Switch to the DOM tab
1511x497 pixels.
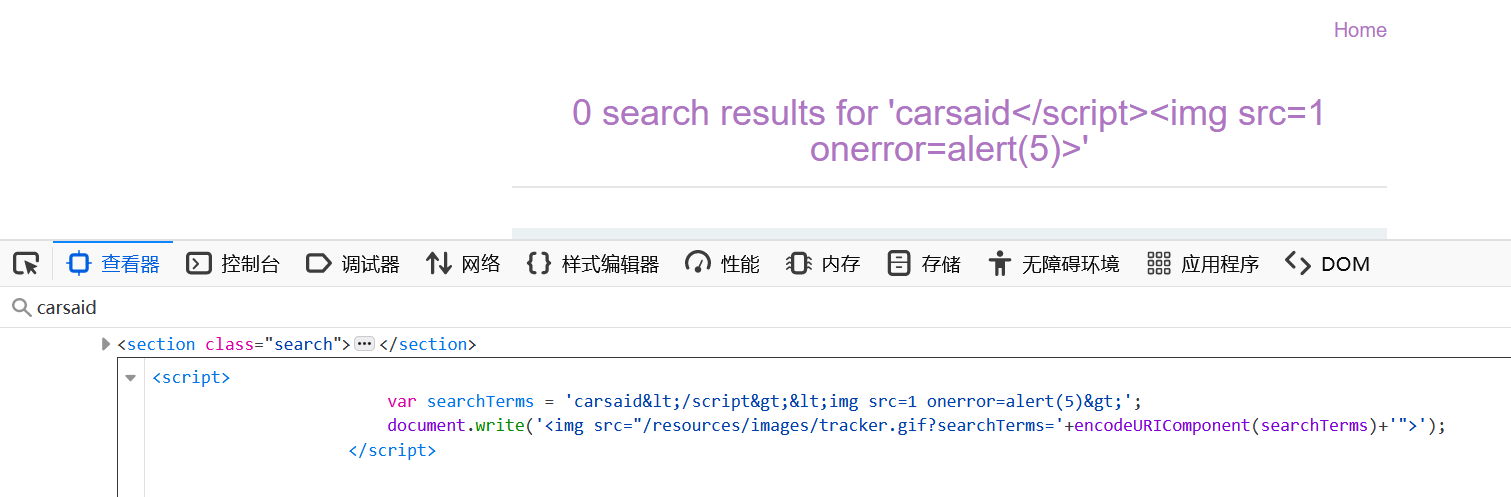(1327, 264)
